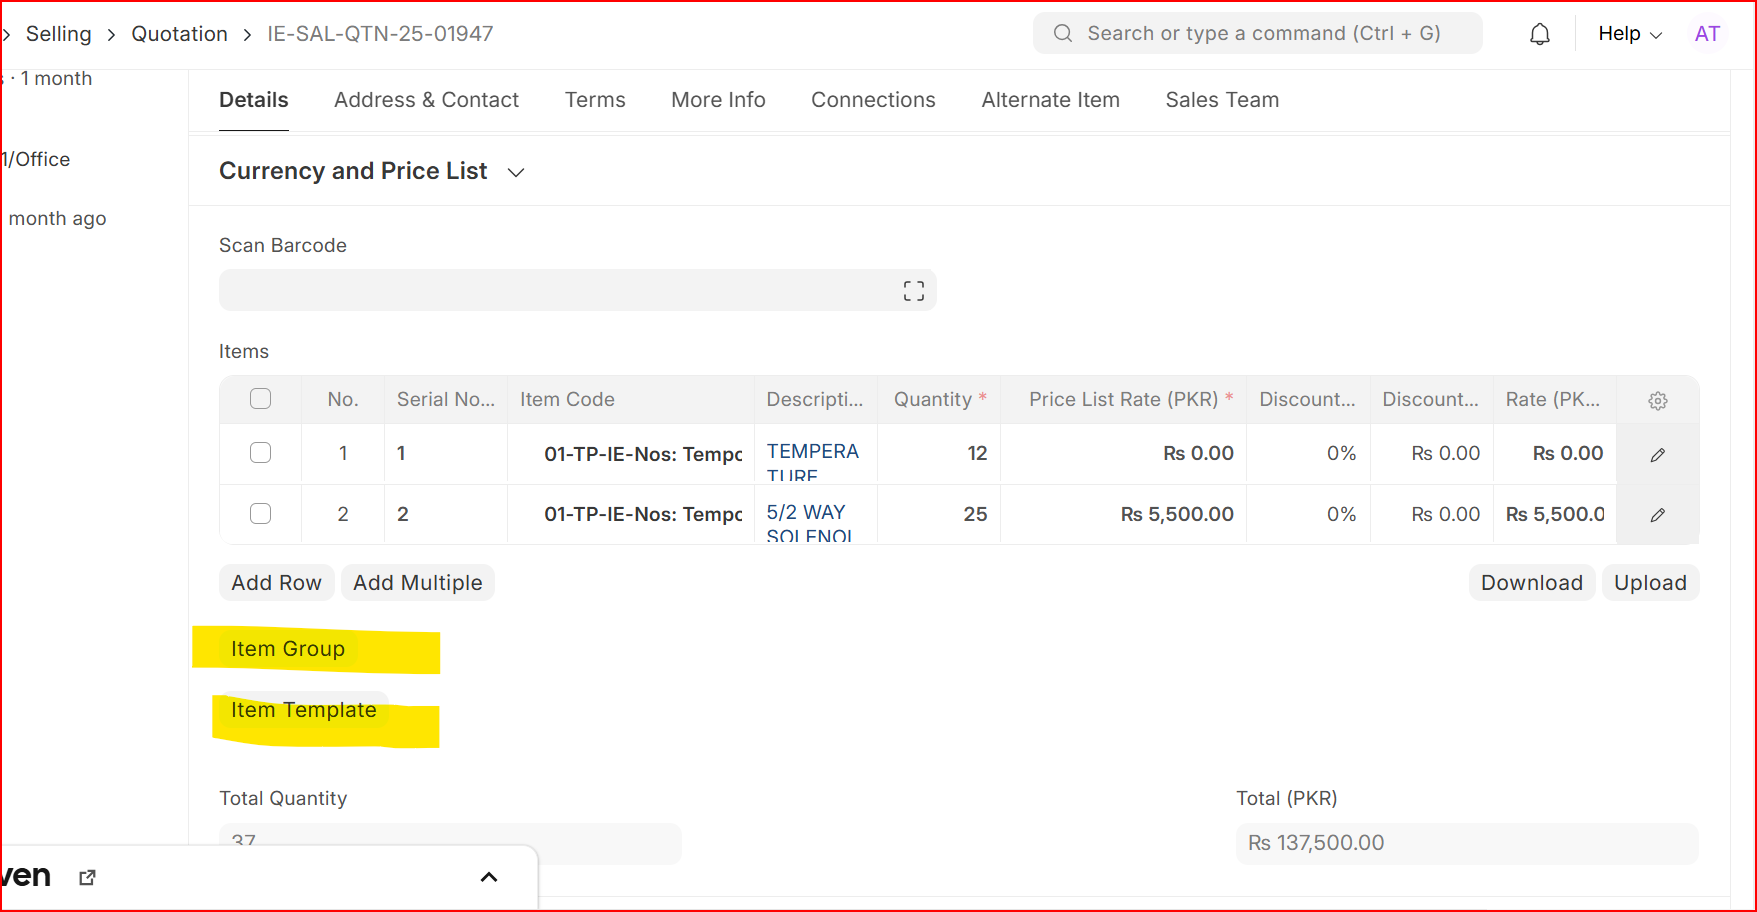
Task: Check the checkbox for item row 2
Action: pyautogui.click(x=260, y=513)
